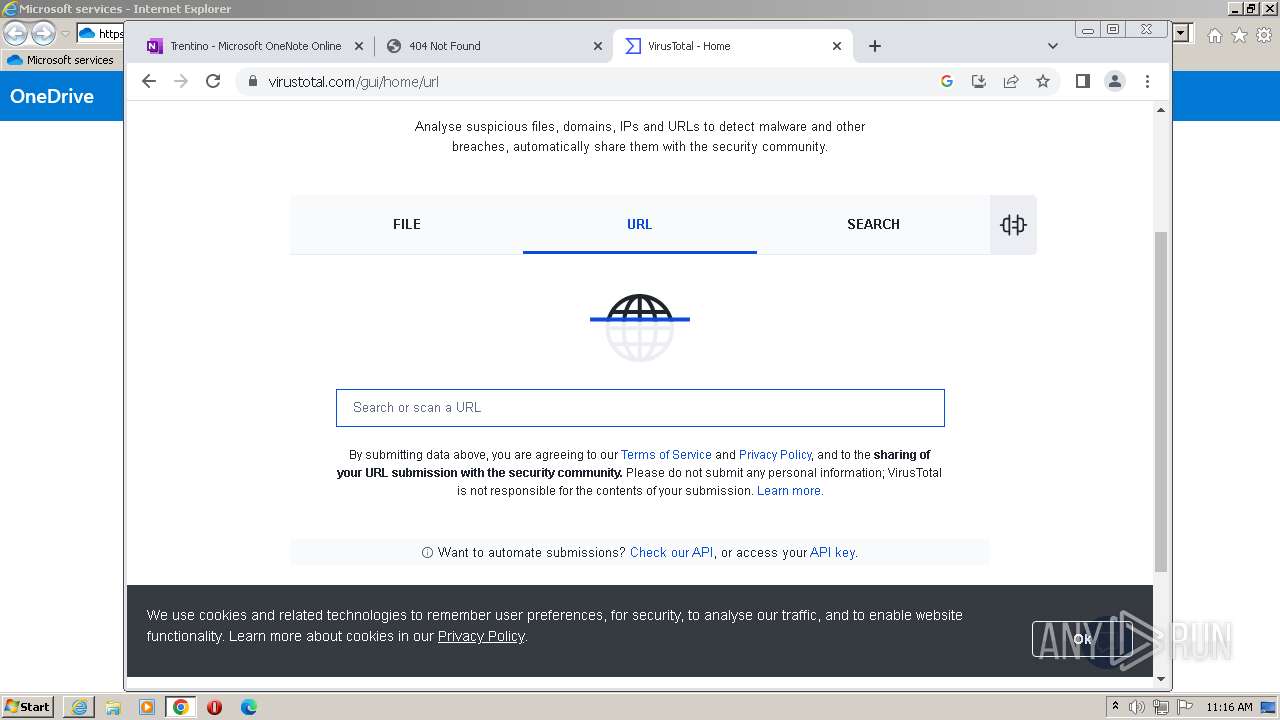Click the Internet Explorer back button
This screenshot has width=1280, height=720.
pos(15,33)
